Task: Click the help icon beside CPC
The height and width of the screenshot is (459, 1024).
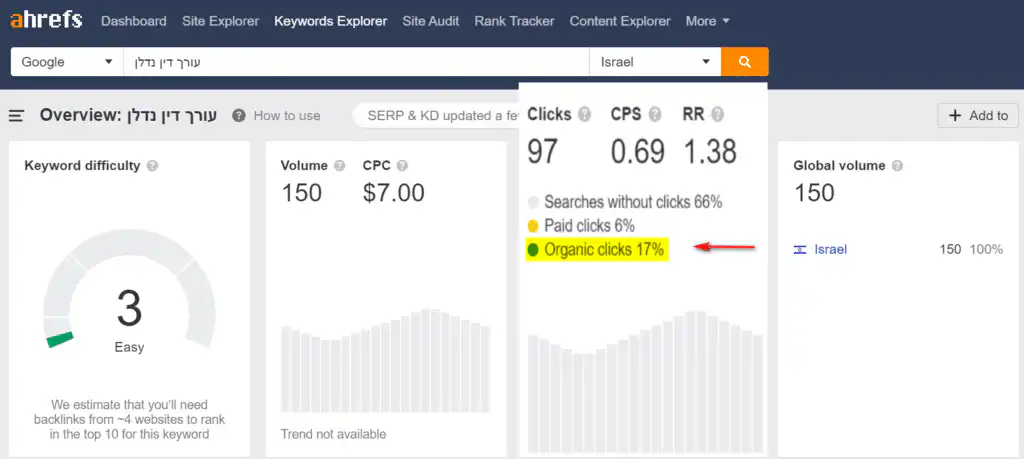Action: [x=402, y=166]
